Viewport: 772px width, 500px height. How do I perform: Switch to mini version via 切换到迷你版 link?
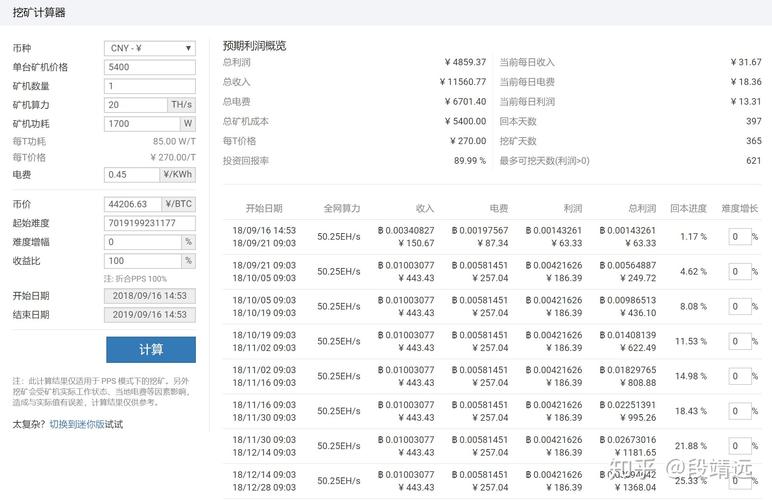coord(77,424)
